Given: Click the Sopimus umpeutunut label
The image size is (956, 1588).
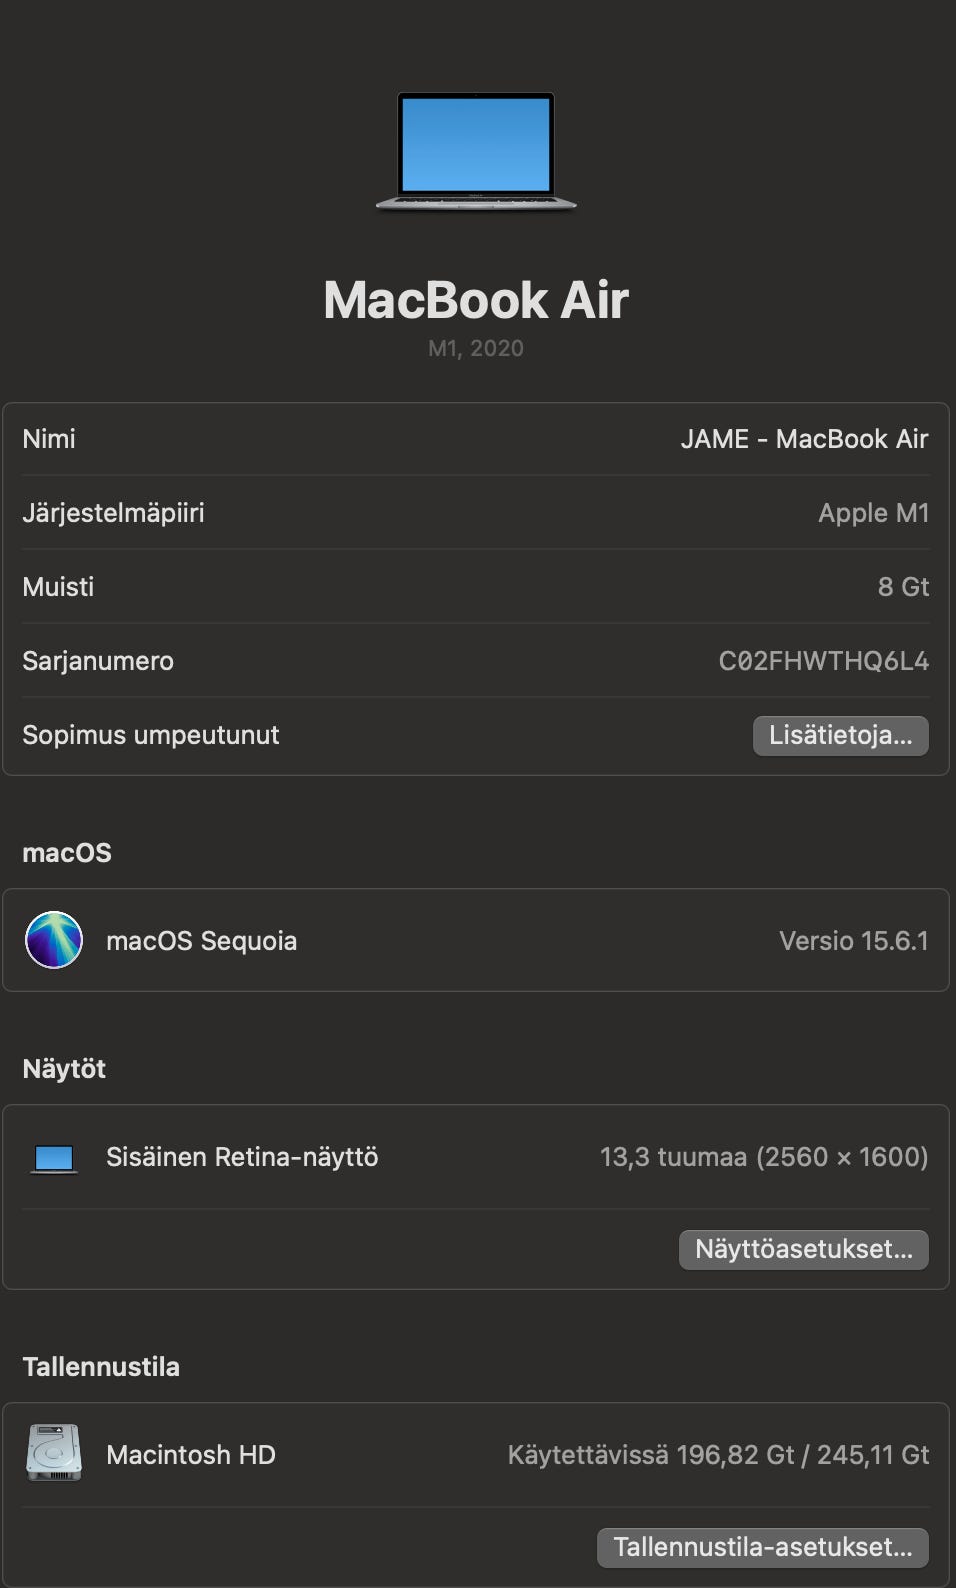Looking at the screenshot, I should [x=151, y=735].
